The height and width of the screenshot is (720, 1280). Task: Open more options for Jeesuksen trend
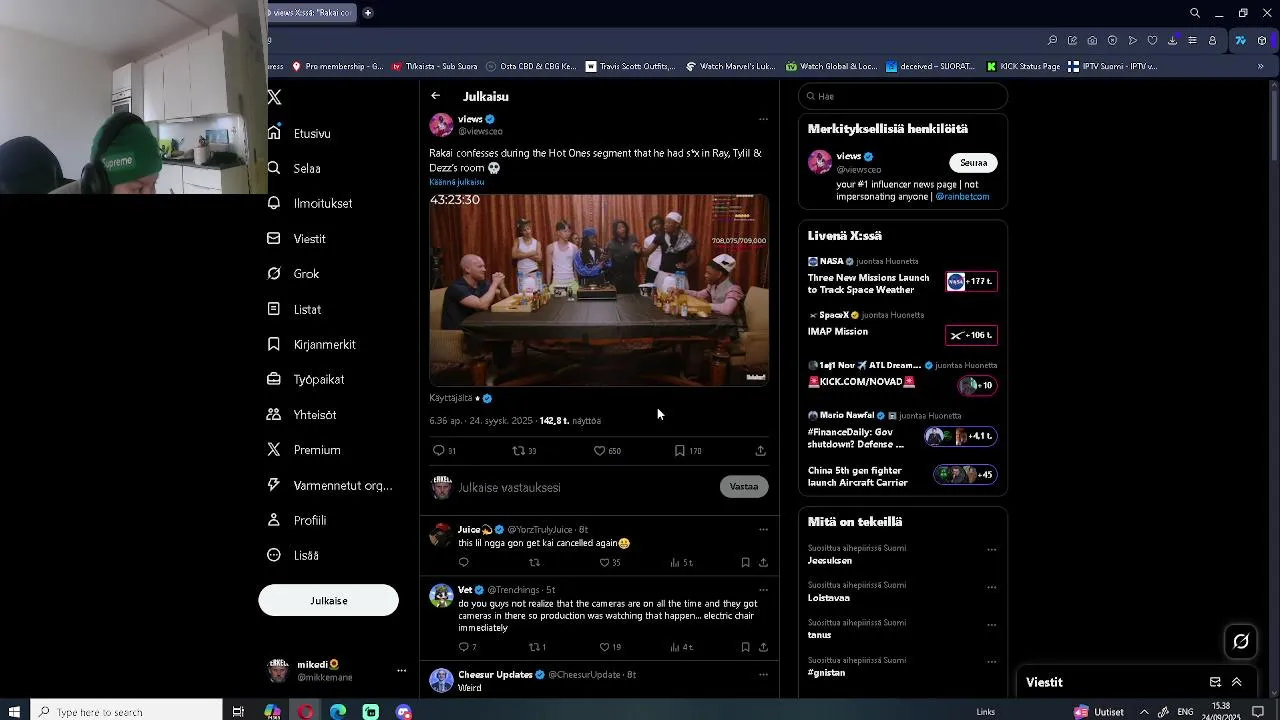tap(992, 549)
